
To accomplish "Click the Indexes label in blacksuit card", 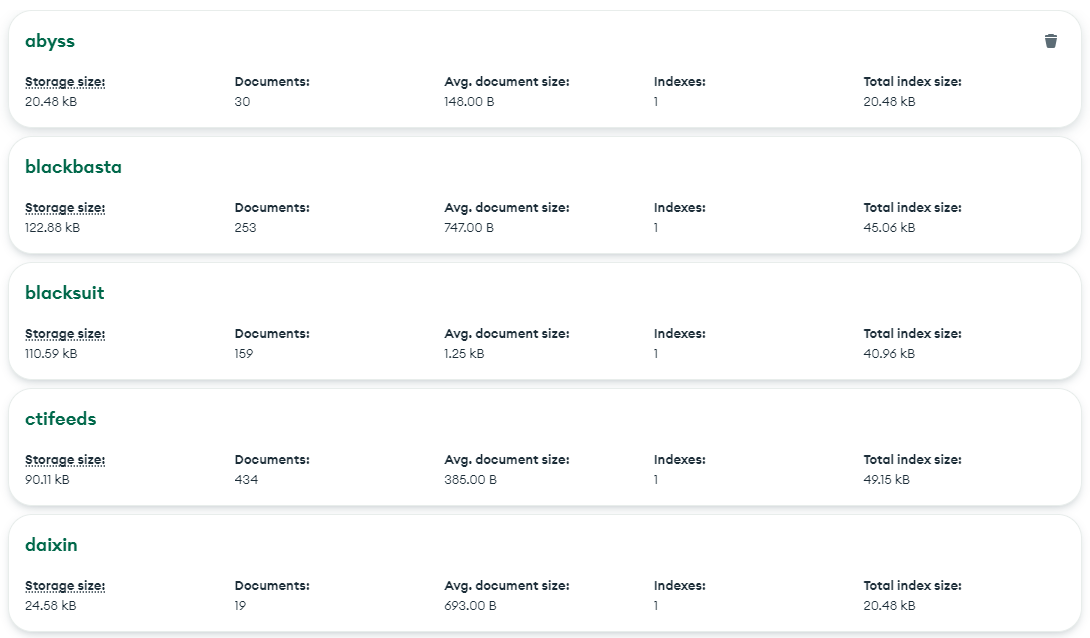I will tap(679, 334).
